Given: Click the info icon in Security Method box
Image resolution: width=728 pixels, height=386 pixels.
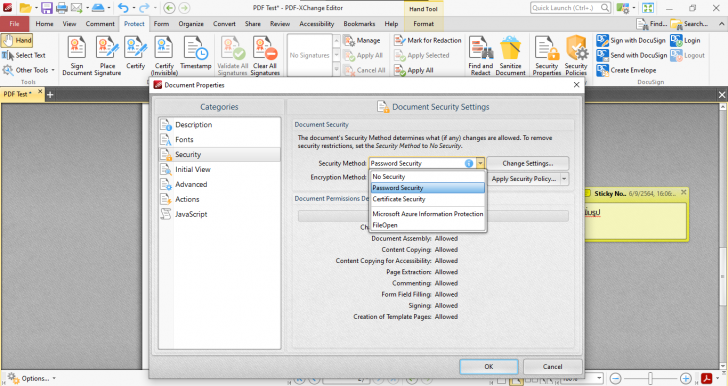Looking at the screenshot, I should click(x=469, y=164).
